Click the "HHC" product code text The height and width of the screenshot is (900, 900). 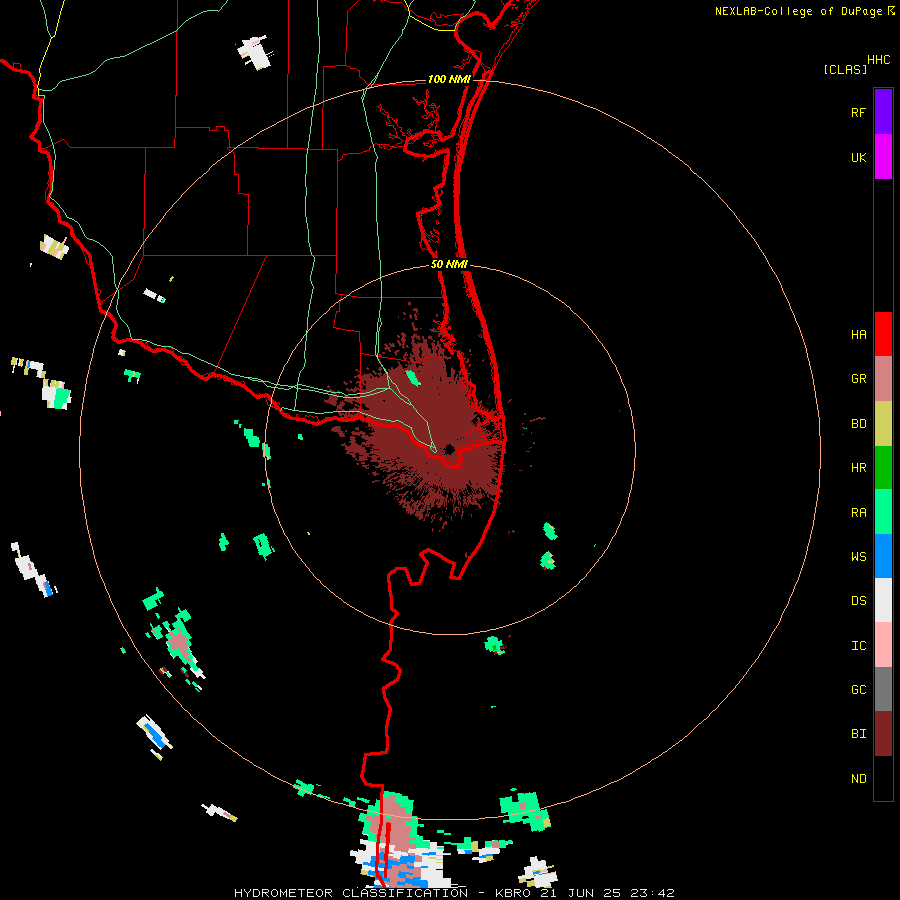pyautogui.click(x=878, y=60)
